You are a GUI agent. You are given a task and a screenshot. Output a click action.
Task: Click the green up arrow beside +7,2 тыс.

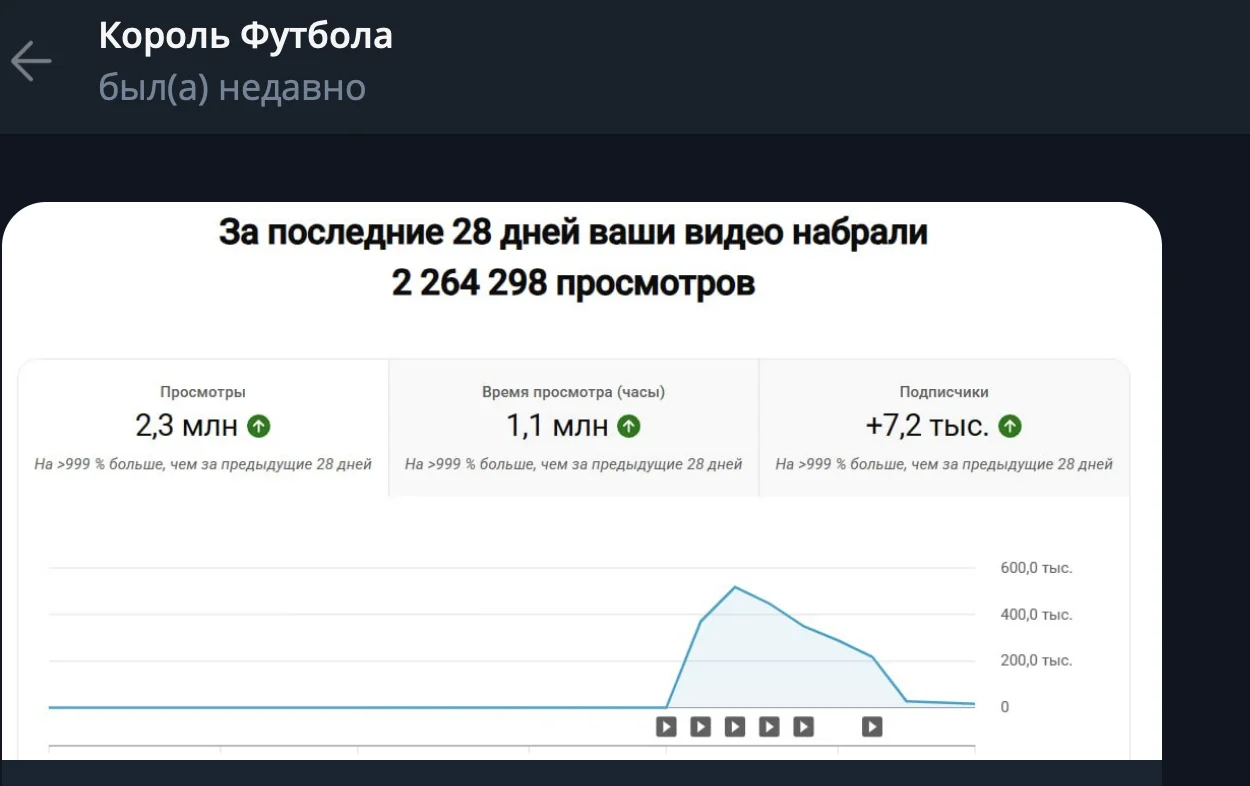click(x=1010, y=427)
